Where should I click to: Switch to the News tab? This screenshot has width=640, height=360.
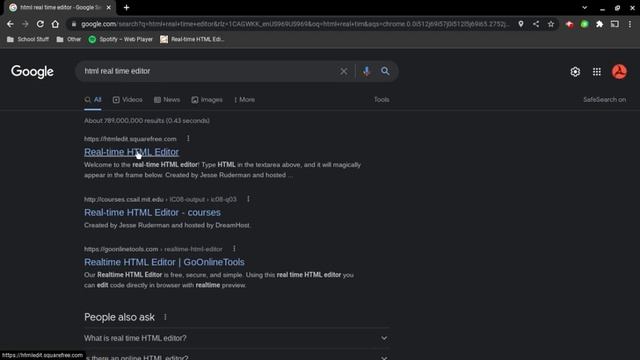tap(167, 100)
